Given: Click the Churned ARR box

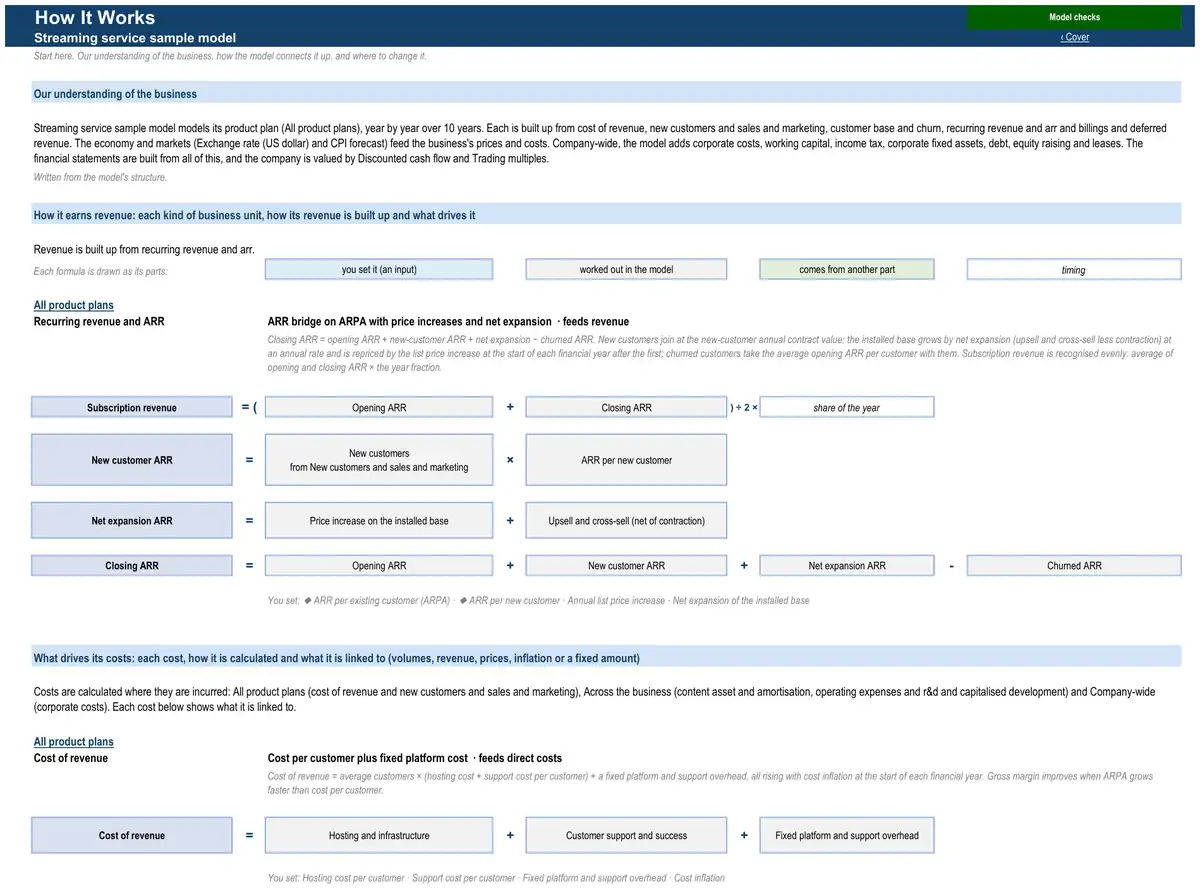Looking at the screenshot, I should point(1074,566).
